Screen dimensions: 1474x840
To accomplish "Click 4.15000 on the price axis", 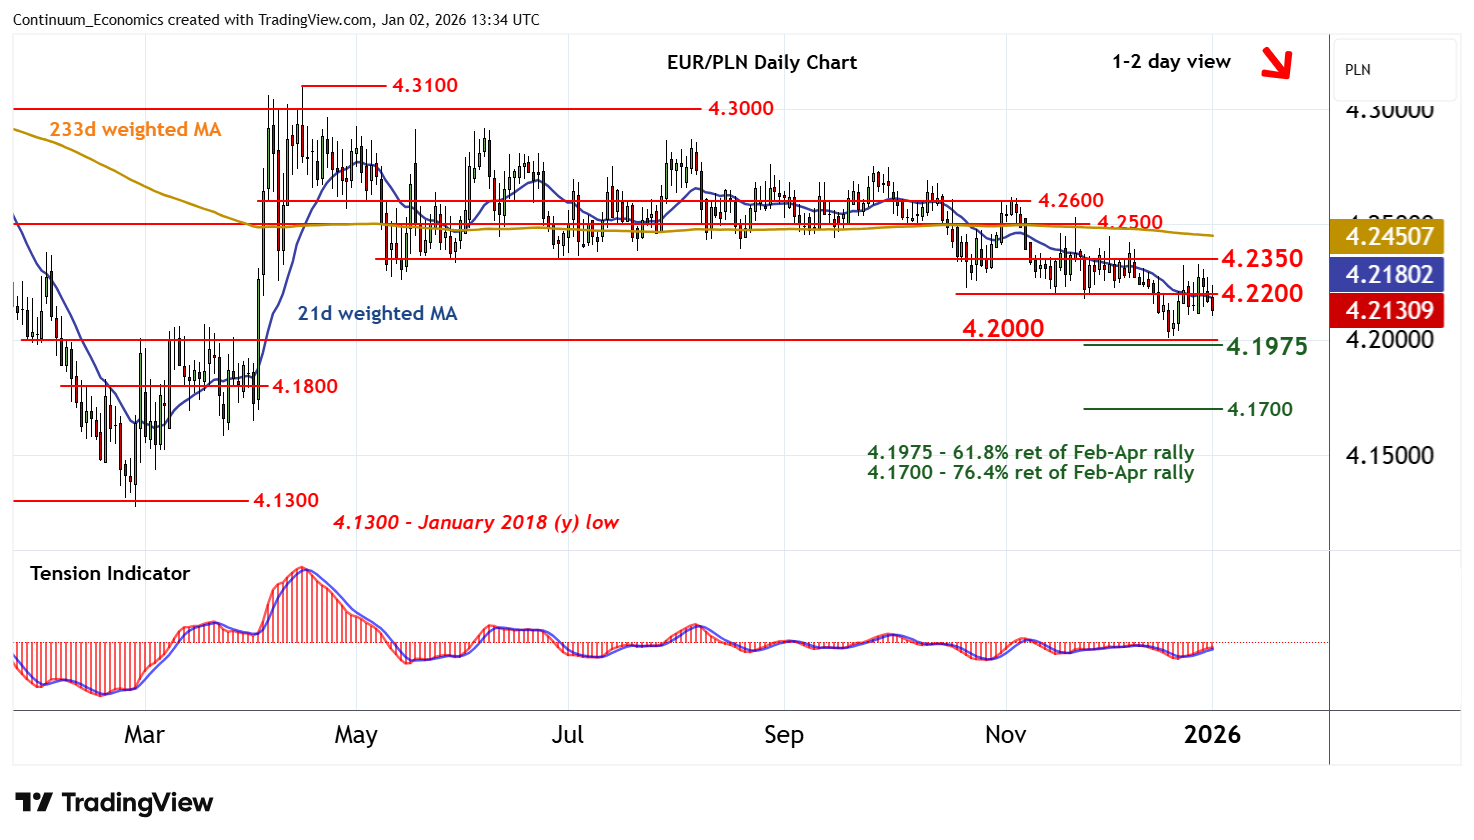I will (1389, 455).
